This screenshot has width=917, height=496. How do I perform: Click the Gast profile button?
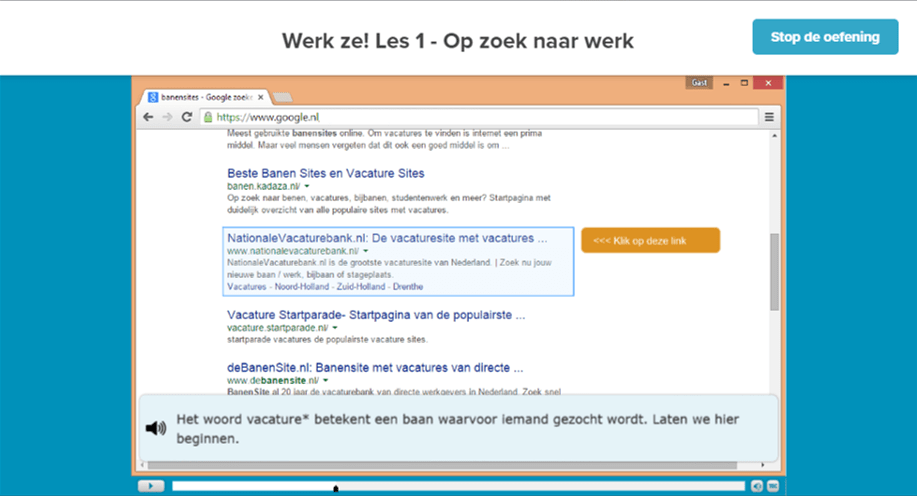tap(699, 82)
